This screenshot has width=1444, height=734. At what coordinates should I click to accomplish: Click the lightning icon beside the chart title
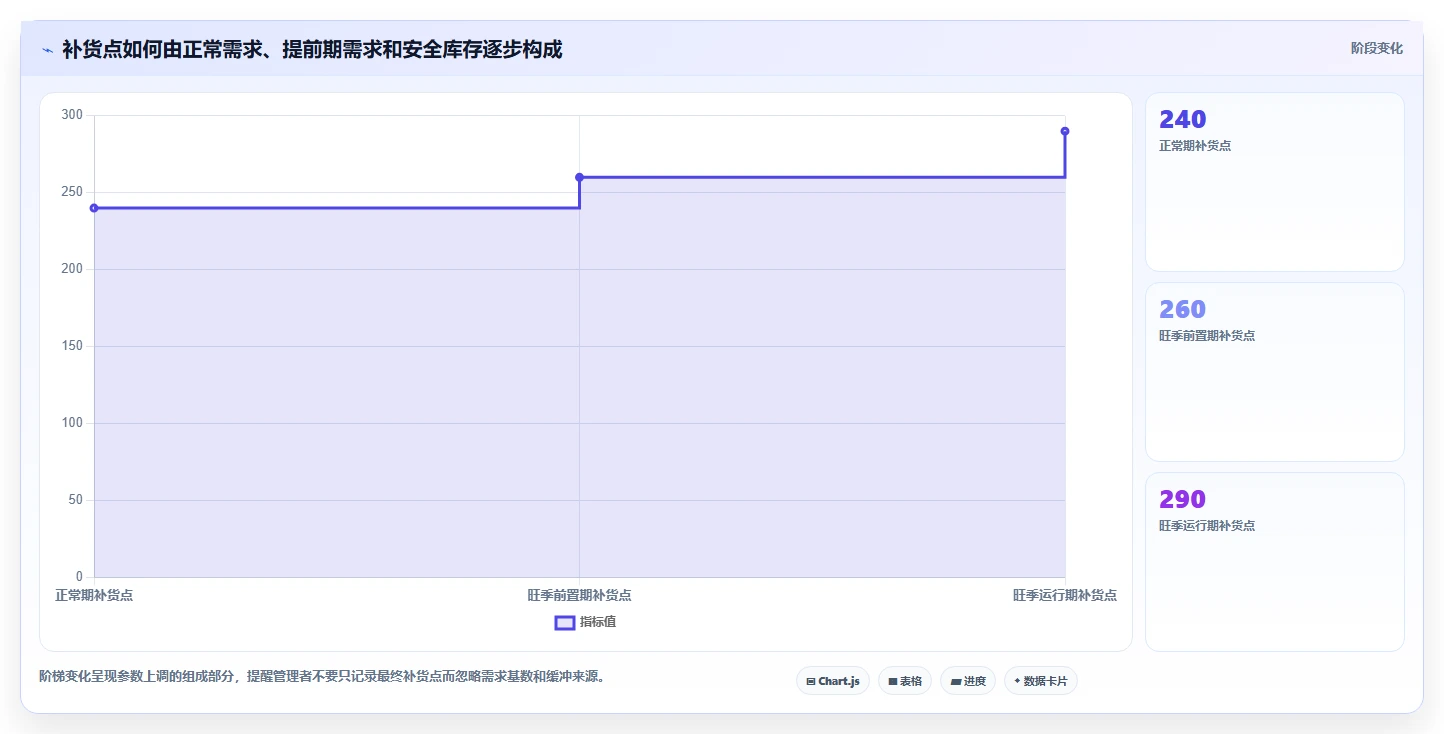(x=47, y=50)
